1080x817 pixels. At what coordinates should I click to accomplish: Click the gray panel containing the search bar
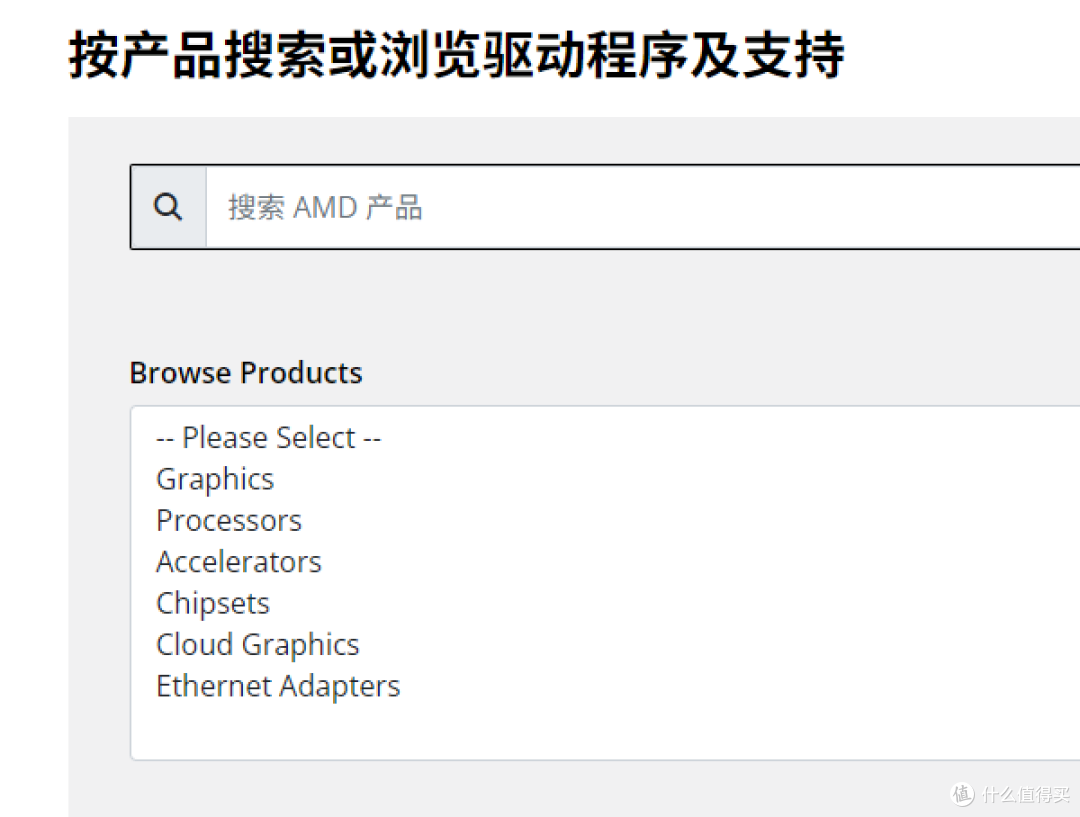(x=600, y=300)
